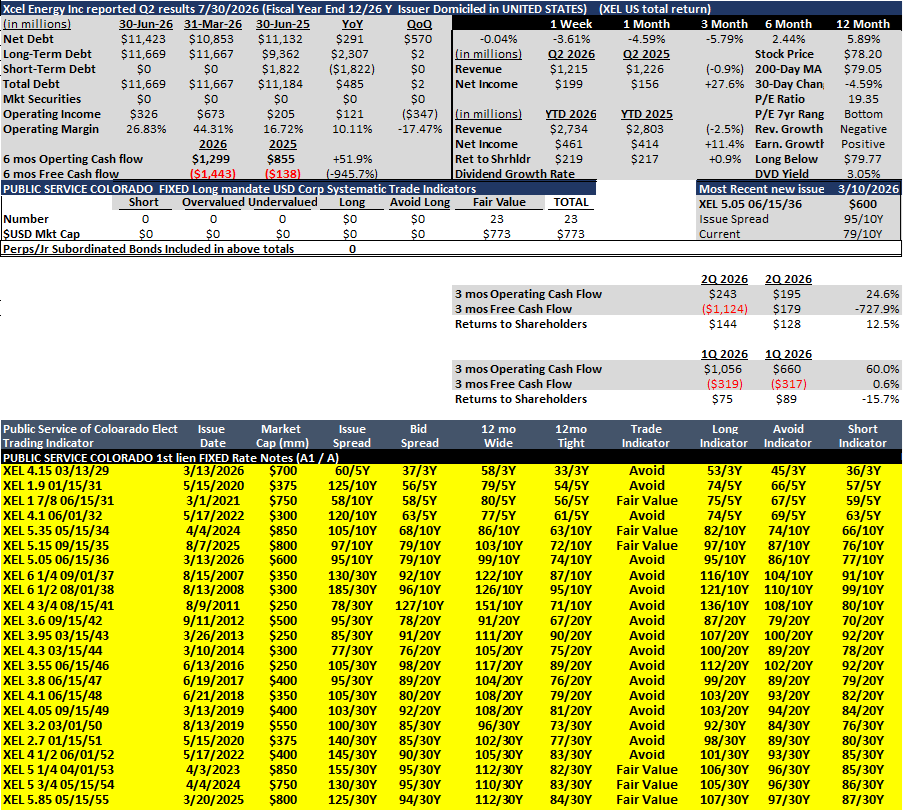Select the Net Debt row label
Screen dimensions: 903x811
28,39
